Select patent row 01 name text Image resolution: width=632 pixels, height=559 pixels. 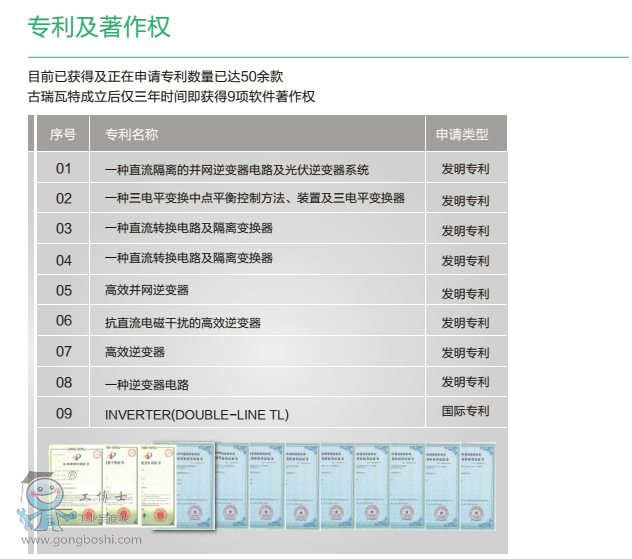pyautogui.click(x=236, y=169)
